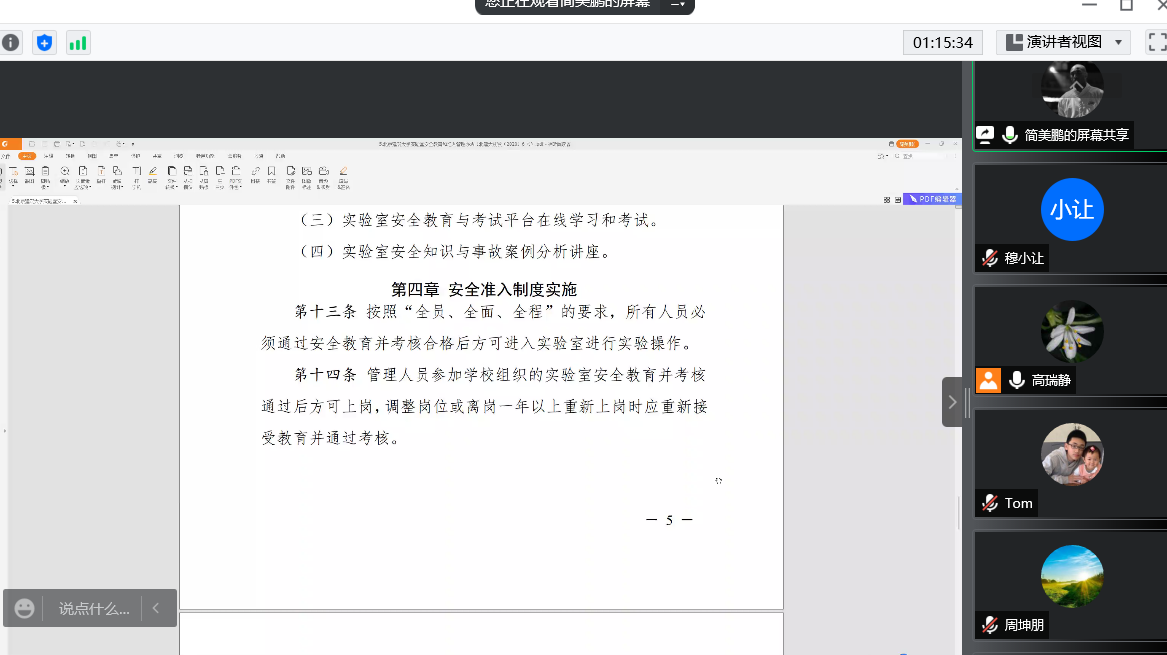Enter full screen with the corner-brackets icon
Screen dimensions: 1167x655
pos(1156,42)
